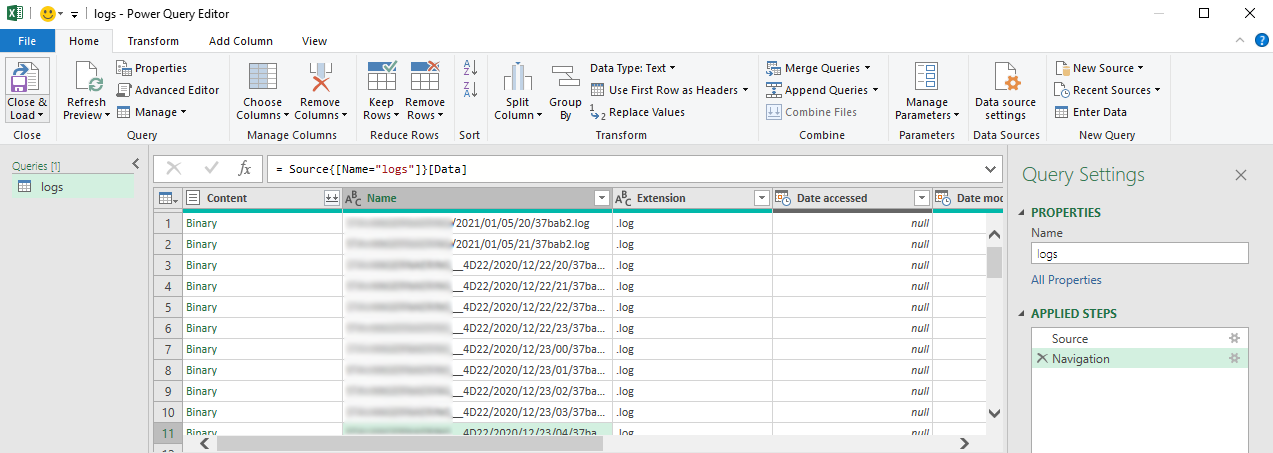The width and height of the screenshot is (1273, 453).
Task: Click Replace Values
Action: pyautogui.click(x=637, y=112)
